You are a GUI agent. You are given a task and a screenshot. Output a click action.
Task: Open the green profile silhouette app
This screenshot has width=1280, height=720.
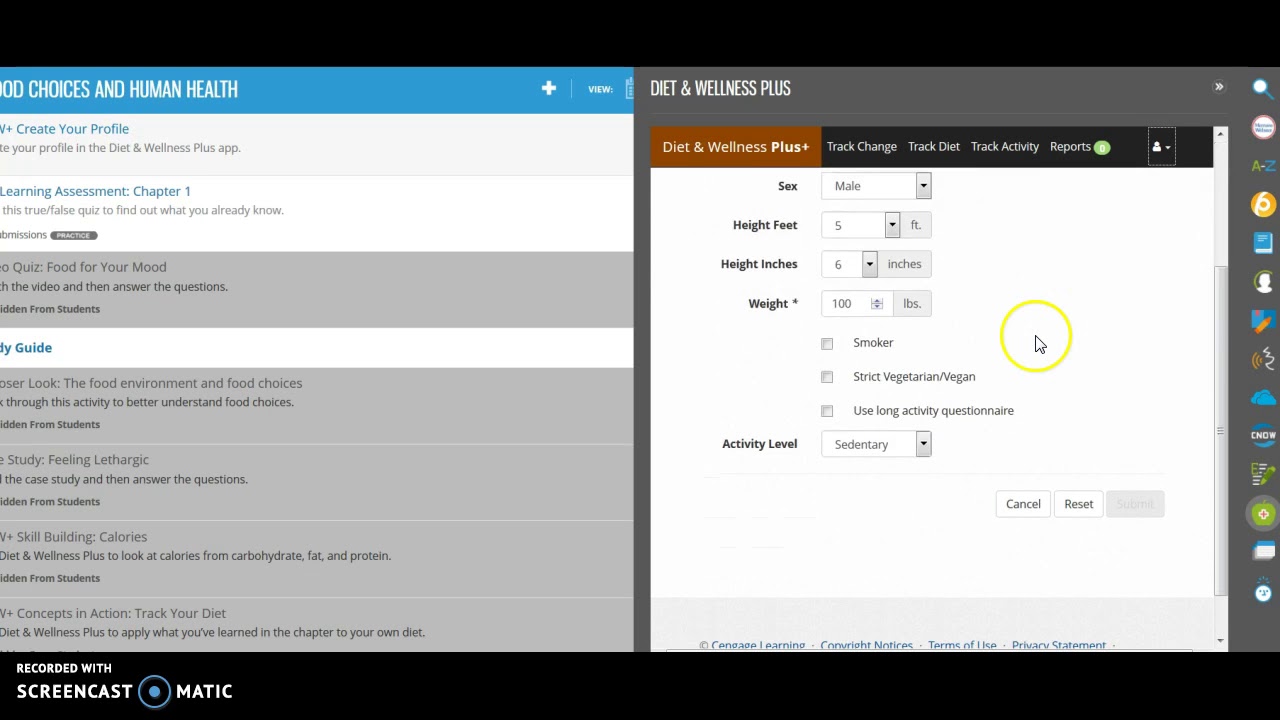tap(1263, 282)
